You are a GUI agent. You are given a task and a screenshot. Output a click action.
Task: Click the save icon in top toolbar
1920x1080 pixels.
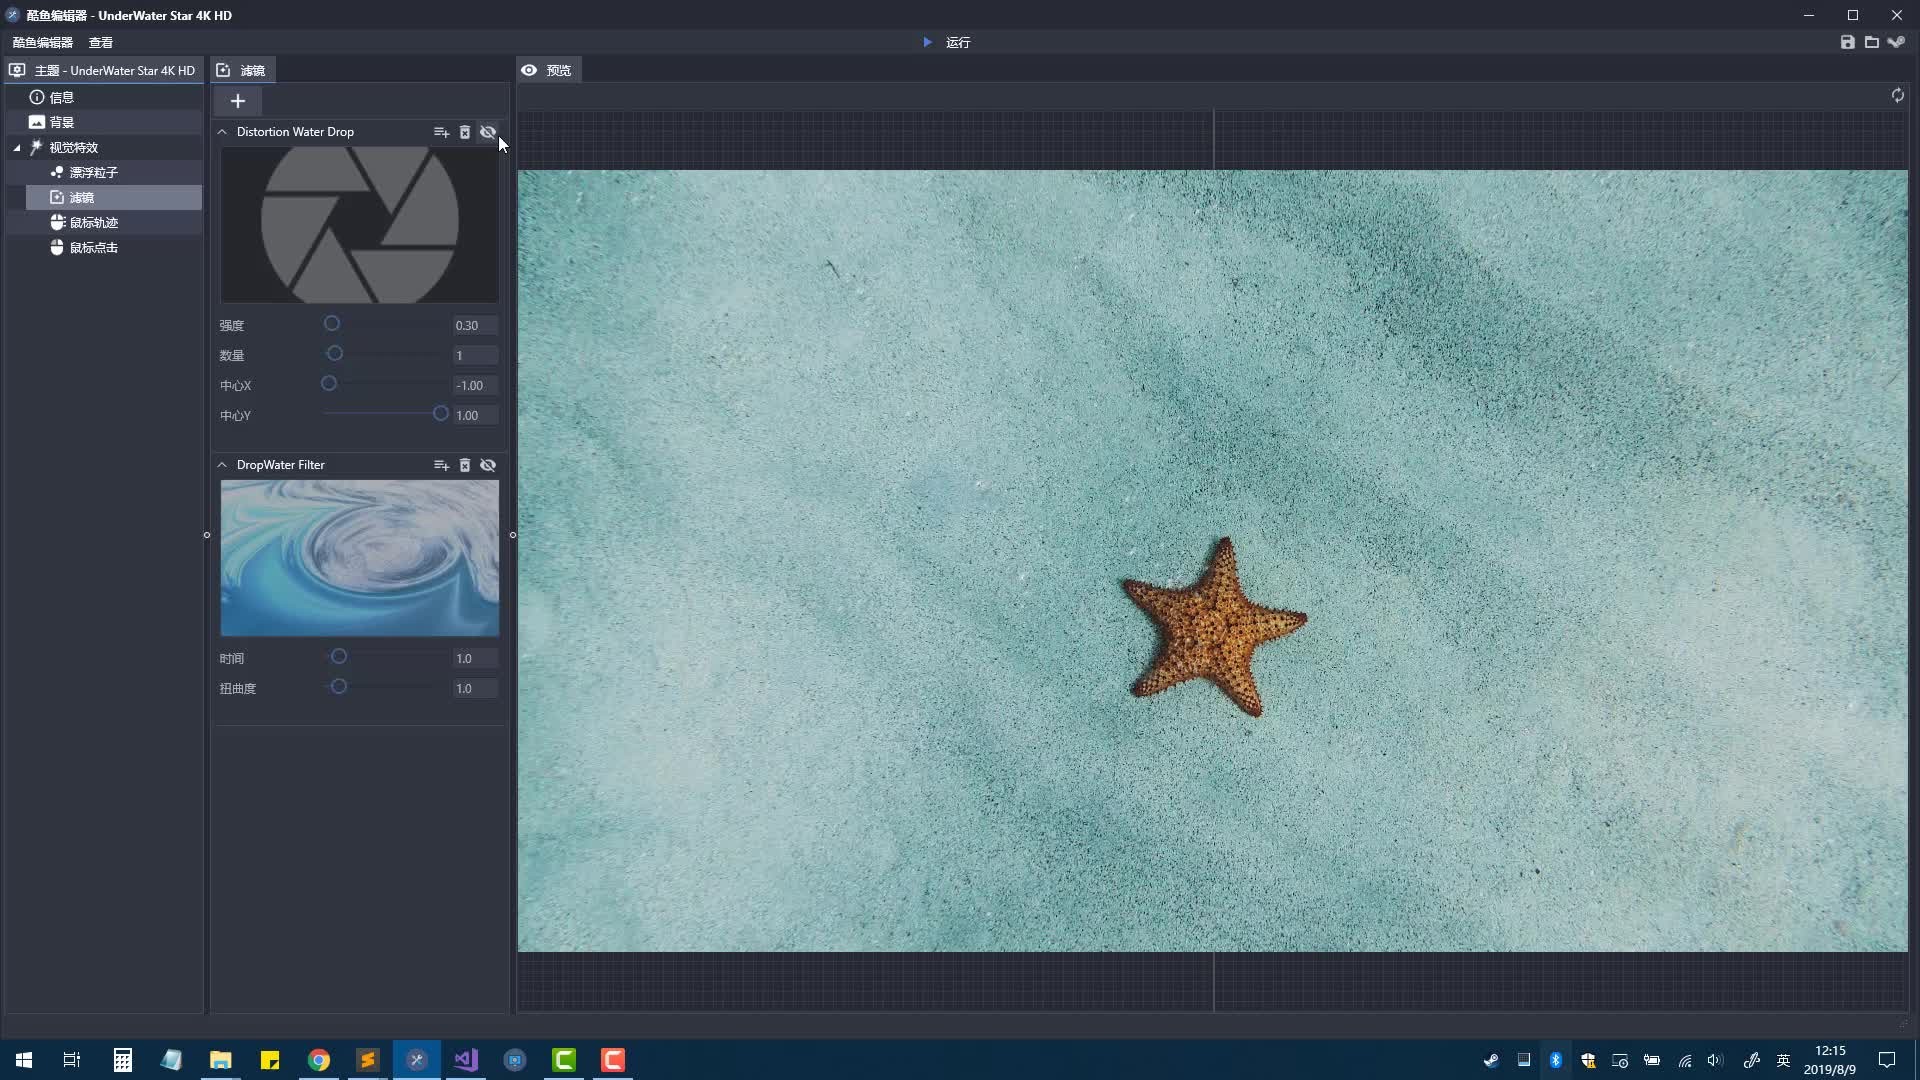tap(1847, 42)
